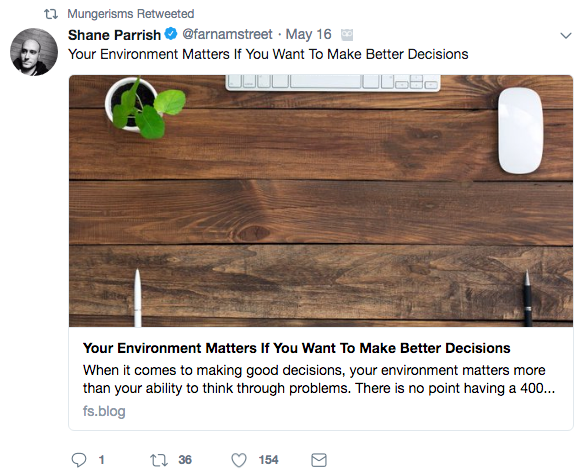Like the tweet with the heart icon
The image size is (586, 474).
(x=239, y=460)
